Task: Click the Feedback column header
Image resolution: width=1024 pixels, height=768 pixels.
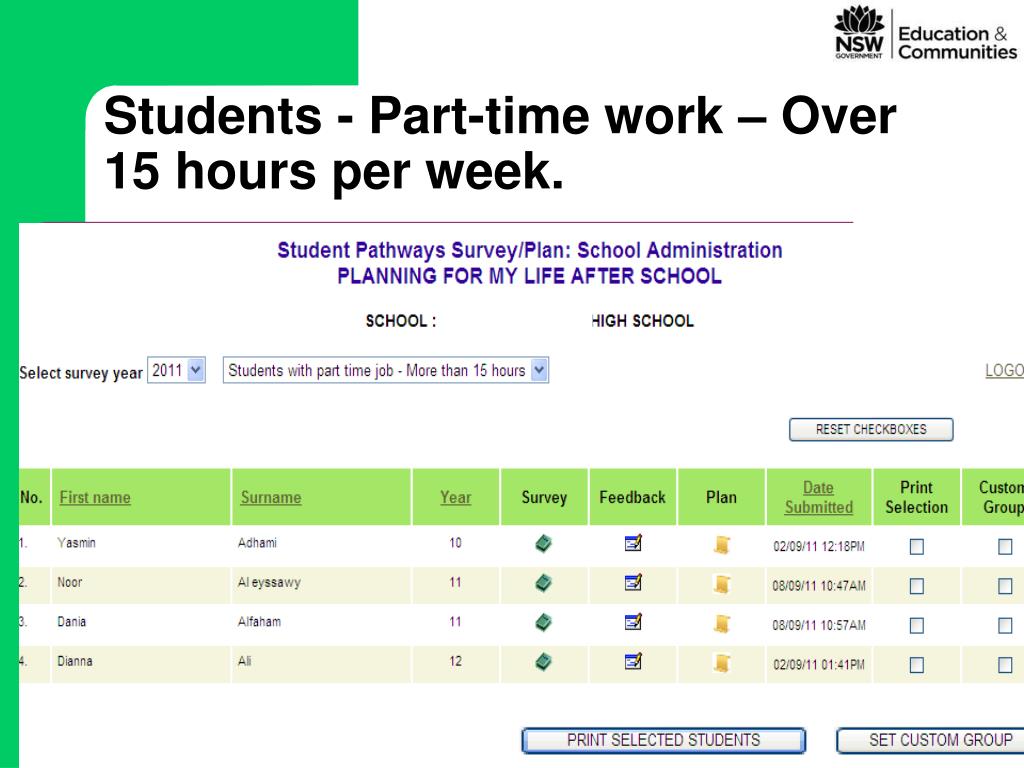Action: coord(632,498)
